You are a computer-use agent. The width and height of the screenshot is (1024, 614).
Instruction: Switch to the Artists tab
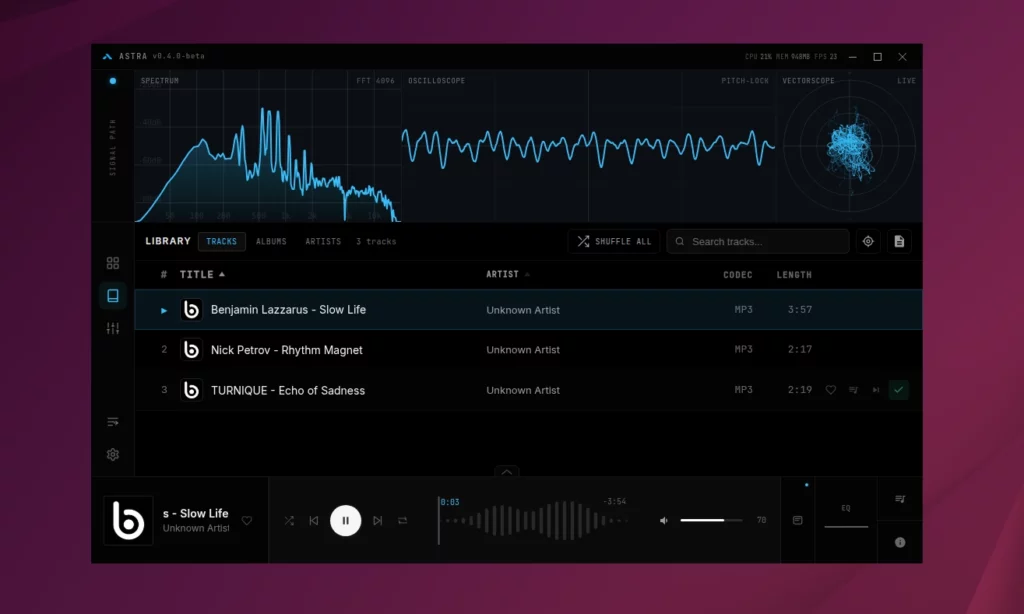coord(323,241)
